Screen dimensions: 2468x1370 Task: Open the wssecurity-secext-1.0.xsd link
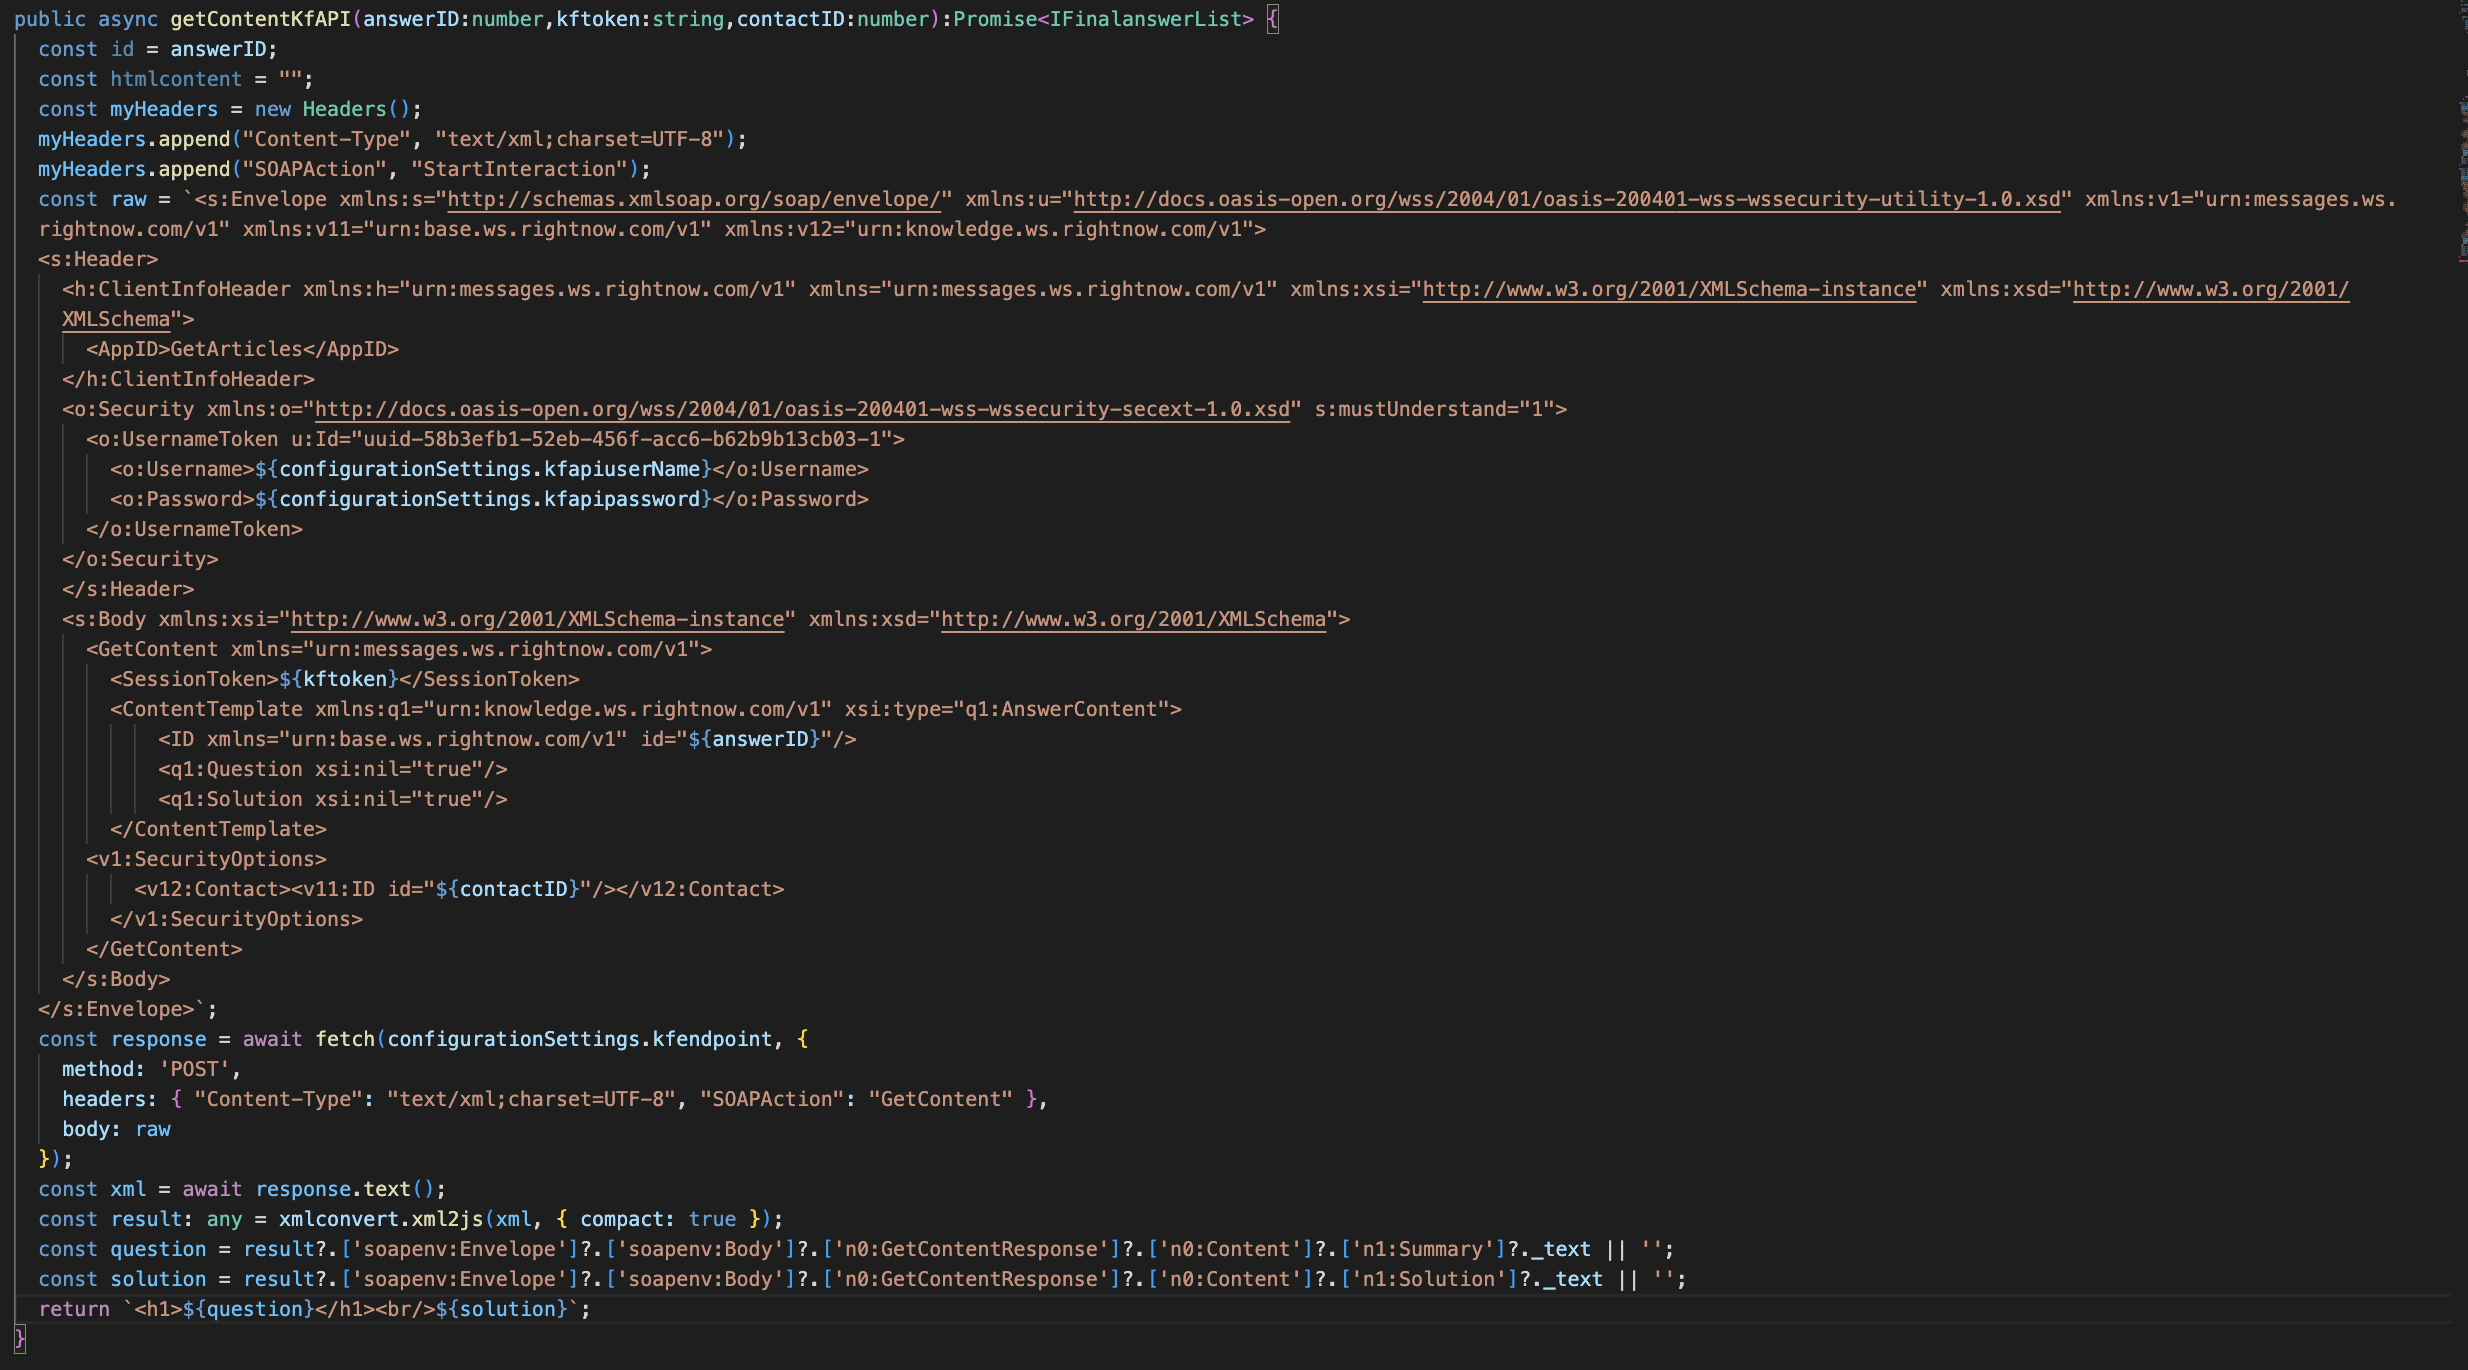802,409
